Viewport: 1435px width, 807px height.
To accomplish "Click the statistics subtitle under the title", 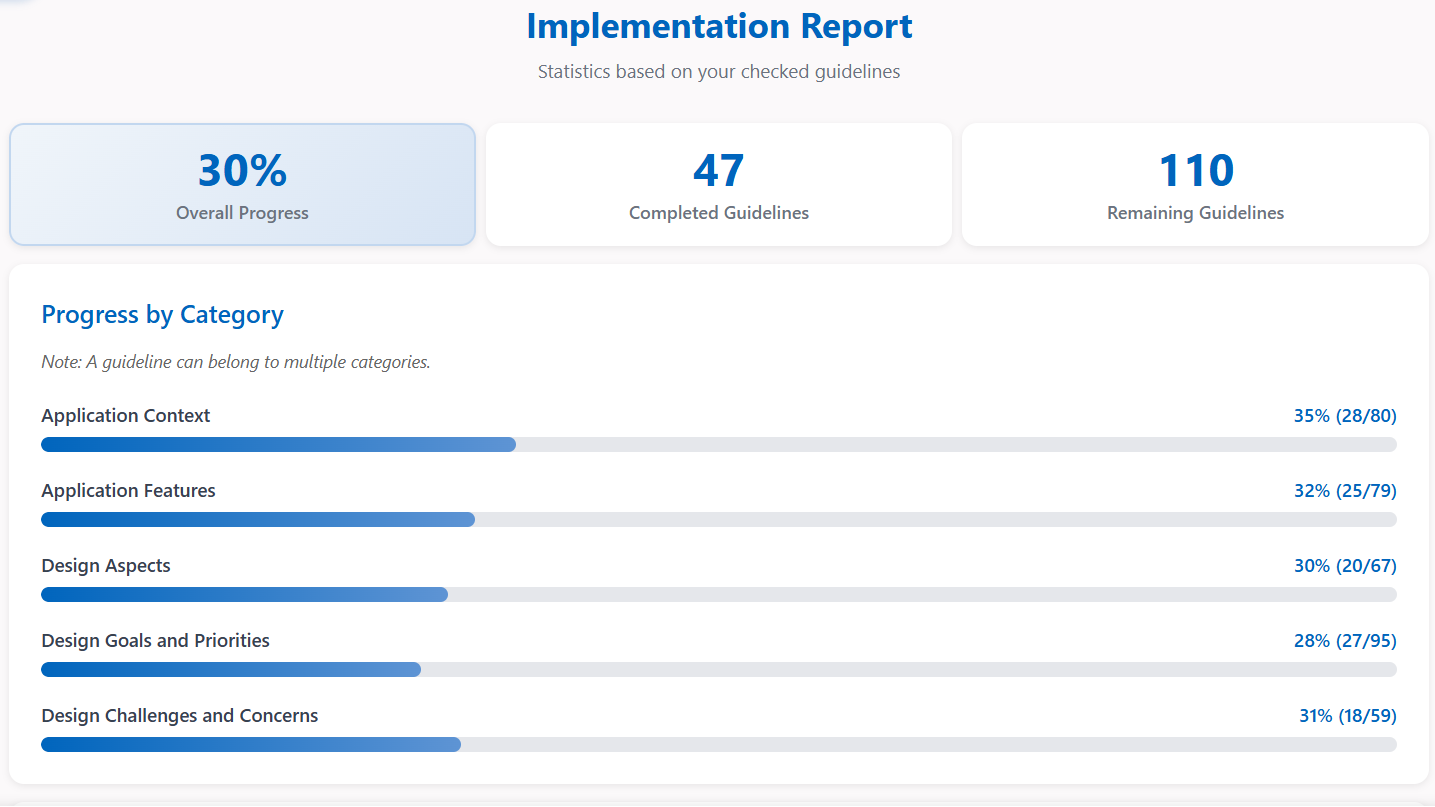I will [719, 72].
